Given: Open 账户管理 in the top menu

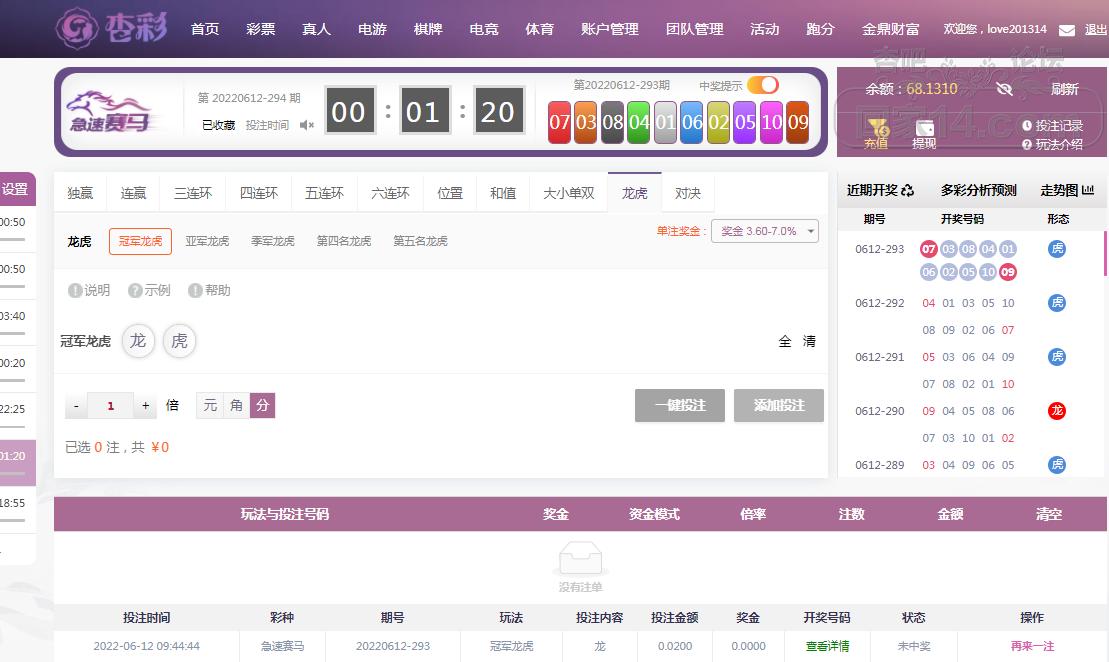Looking at the screenshot, I should (609, 29).
